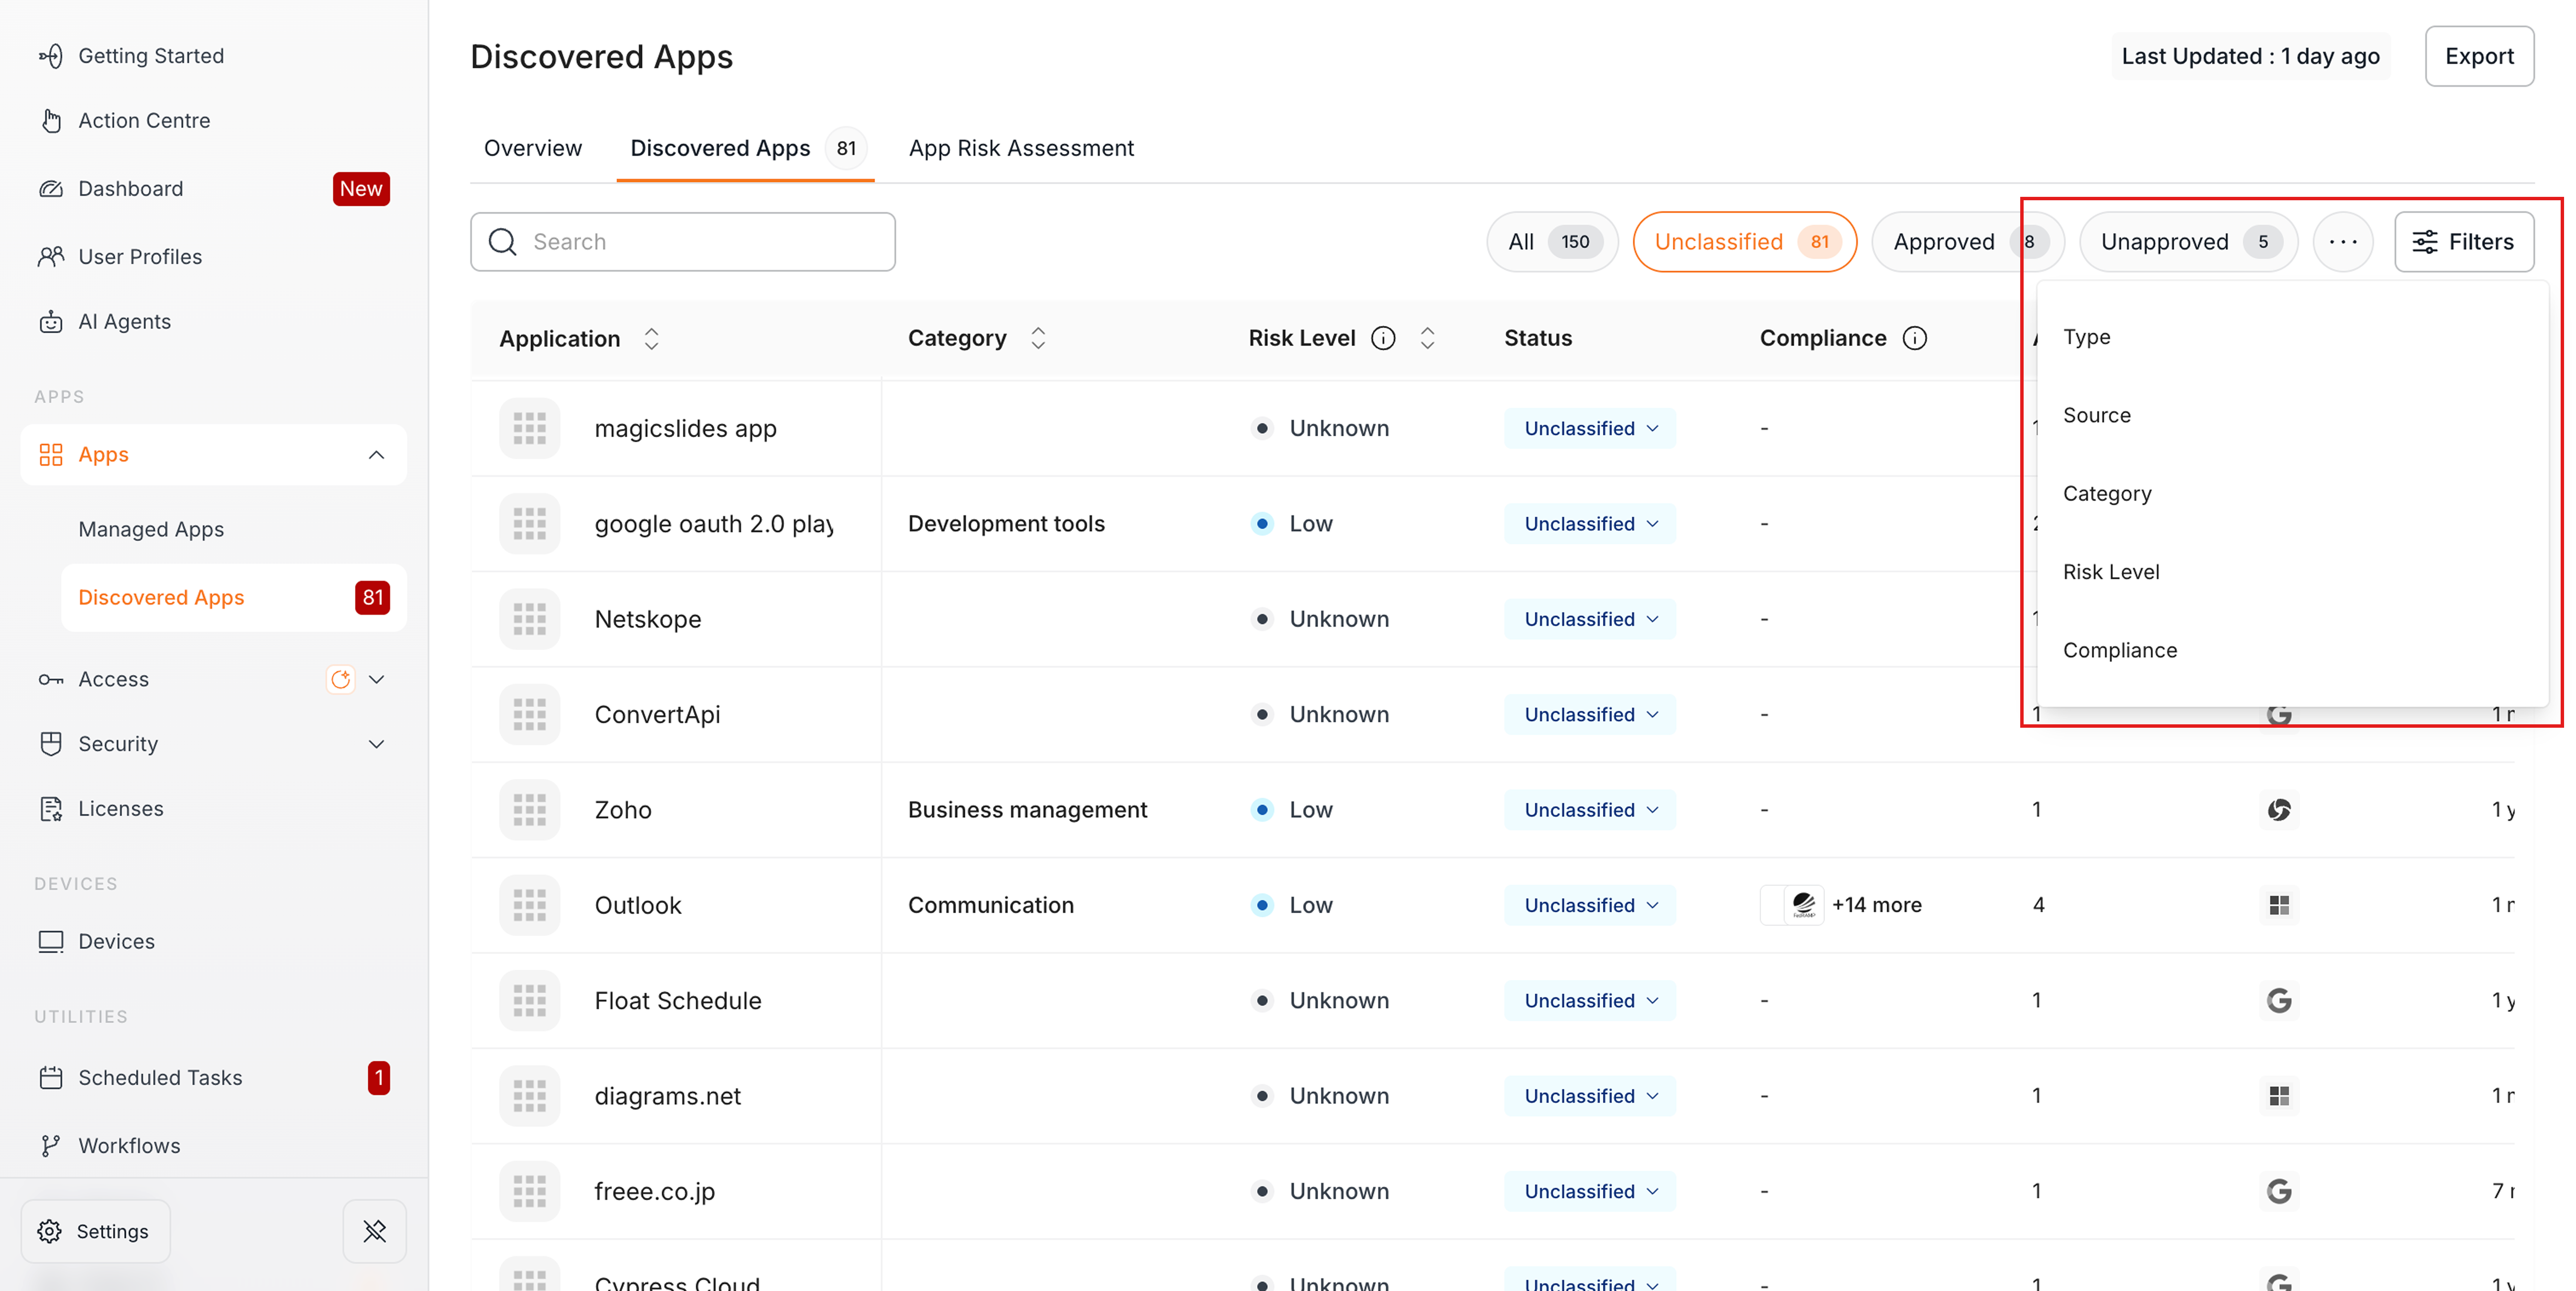Open the more options ellipsis button
Viewport: 2576px width, 1291px height.
coord(2343,242)
